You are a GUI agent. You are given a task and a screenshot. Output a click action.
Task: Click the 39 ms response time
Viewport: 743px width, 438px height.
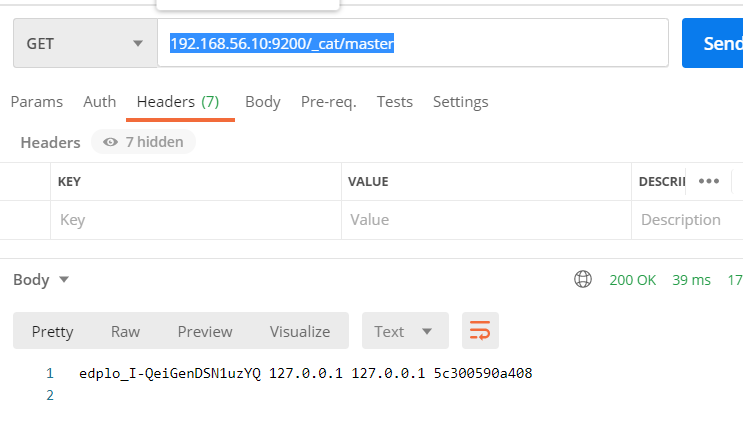pyautogui.click(x=691, y=280)
